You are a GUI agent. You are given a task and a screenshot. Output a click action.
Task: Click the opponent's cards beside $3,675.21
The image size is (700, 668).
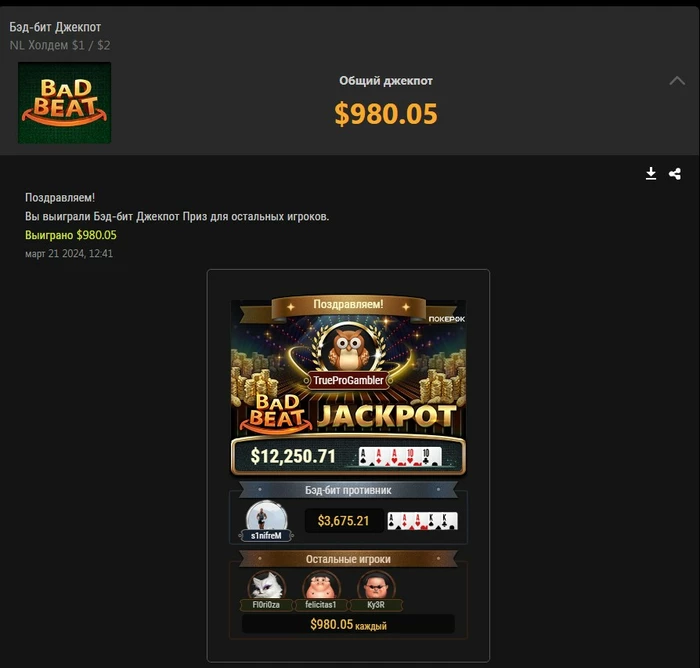tap(422, 521)
